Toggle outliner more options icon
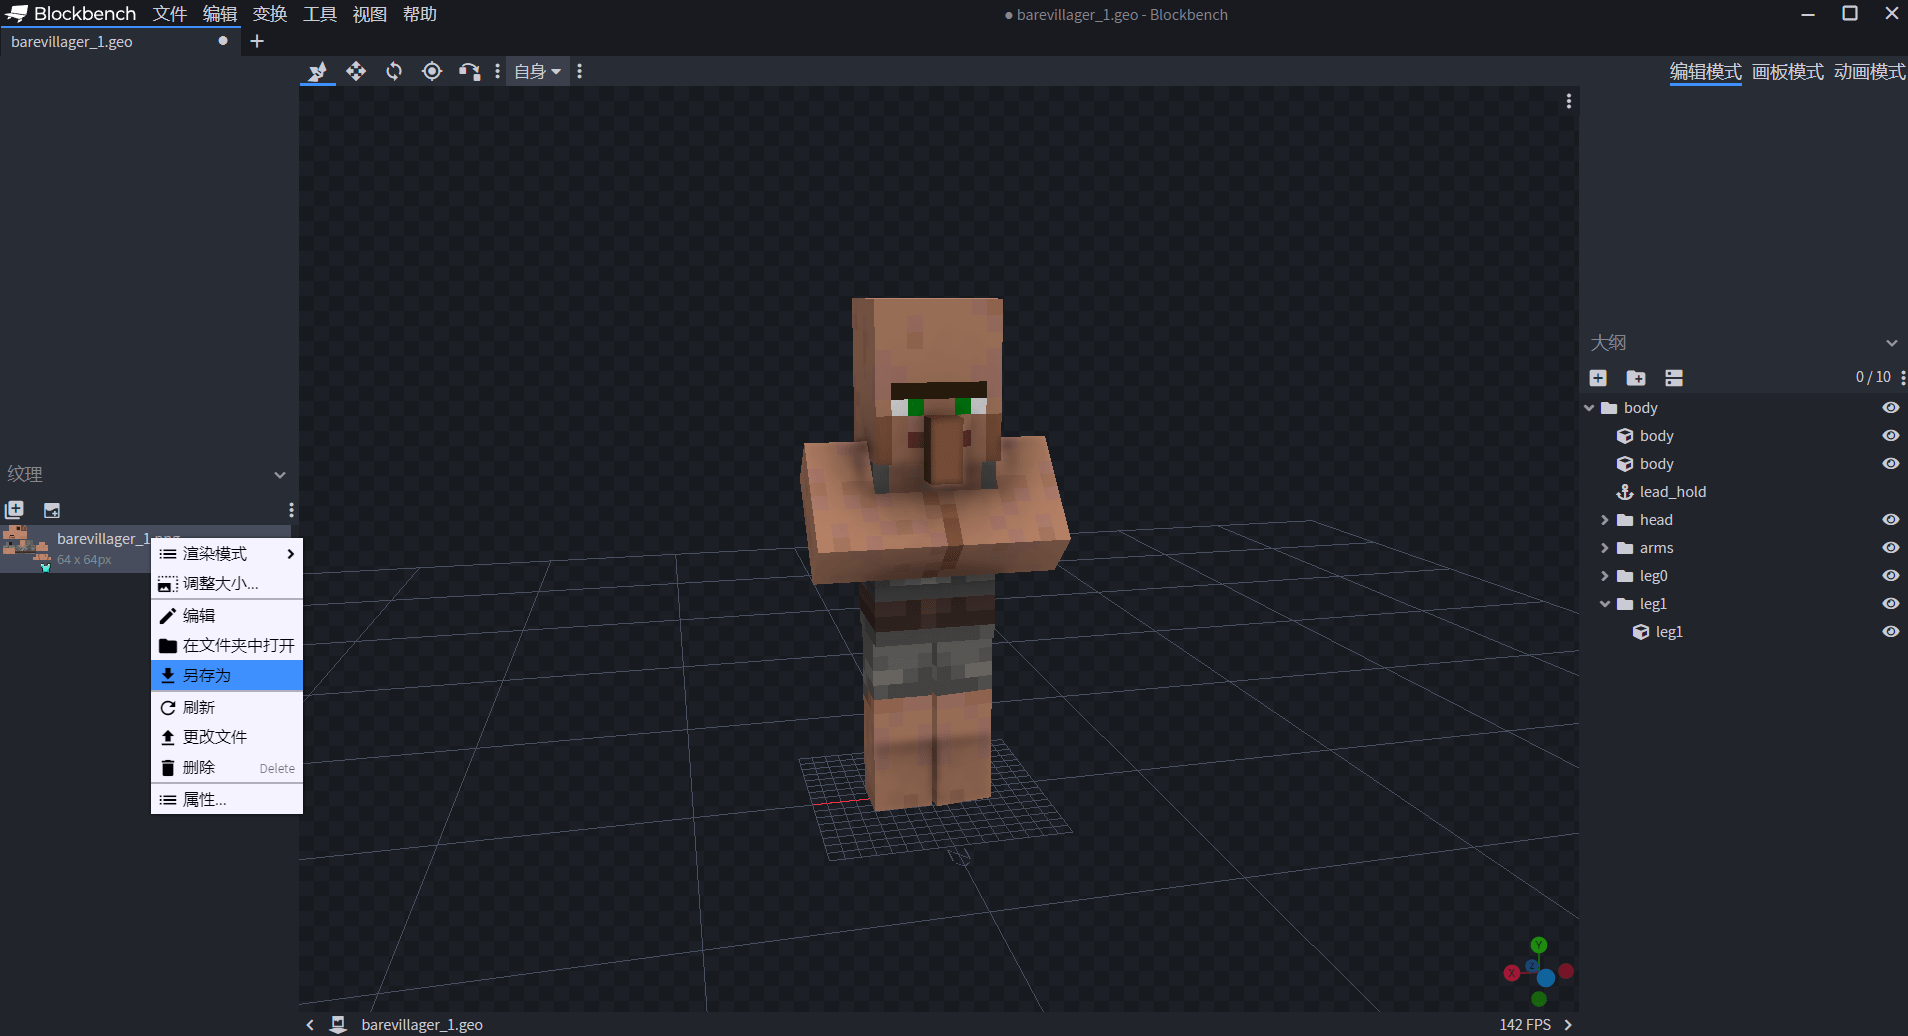Image resolution: width=1908 pixels, height=1036 pixels. [1674, 378]
